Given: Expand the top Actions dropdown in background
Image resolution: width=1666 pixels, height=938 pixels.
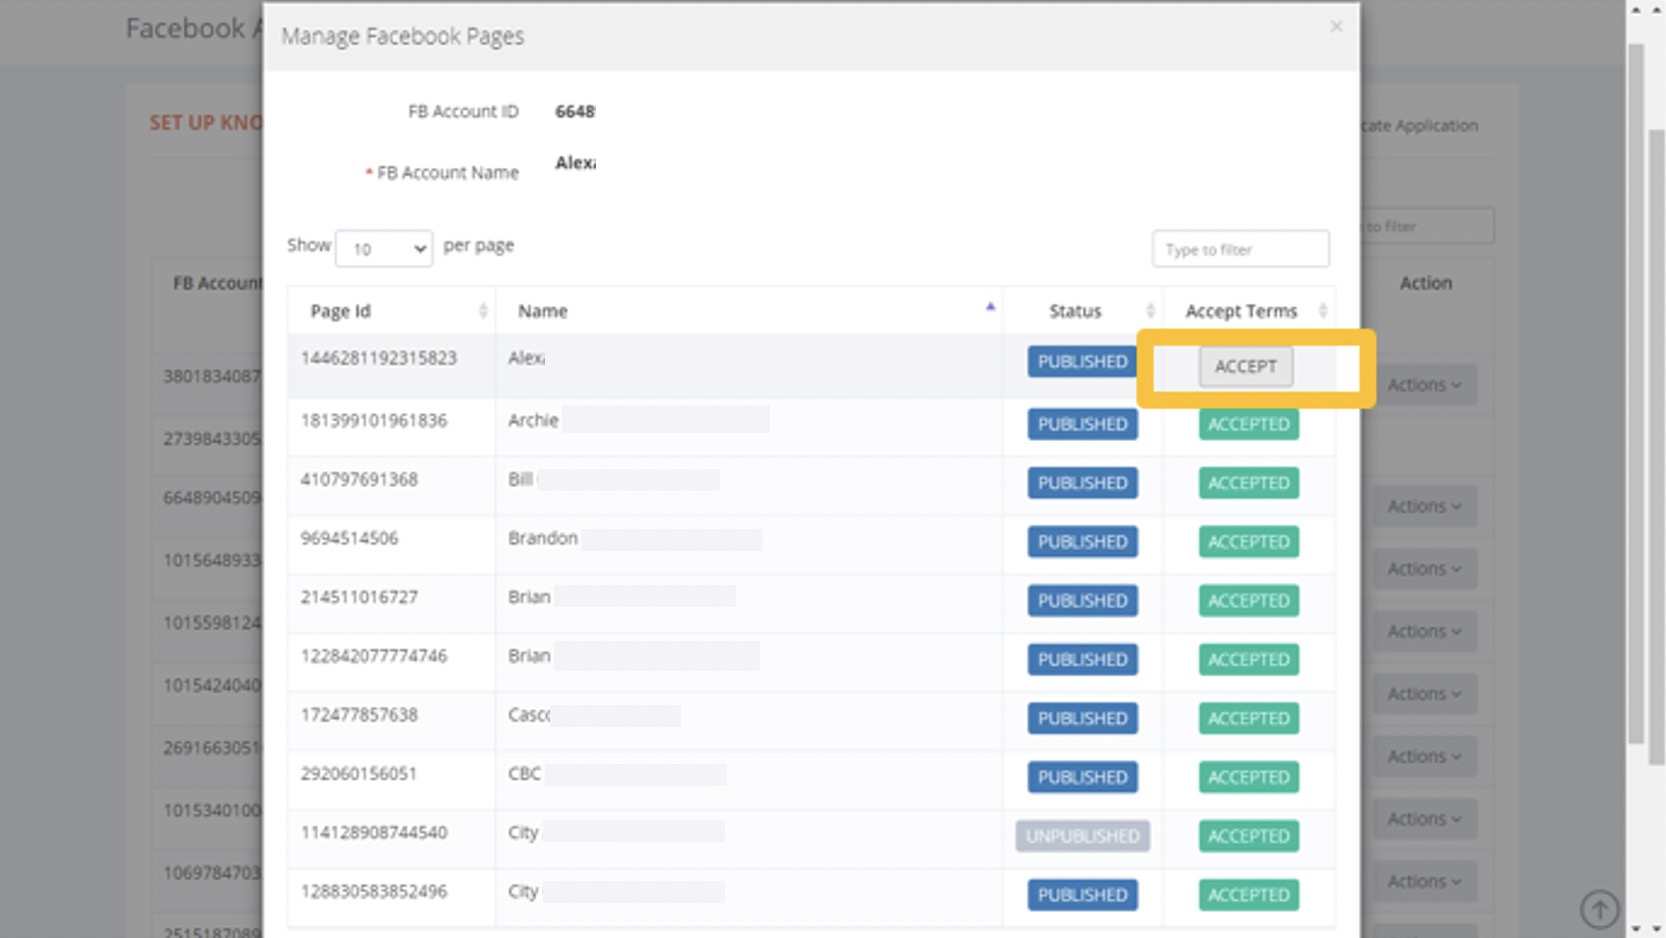Looking at the screenshot, I should 1423,385.
